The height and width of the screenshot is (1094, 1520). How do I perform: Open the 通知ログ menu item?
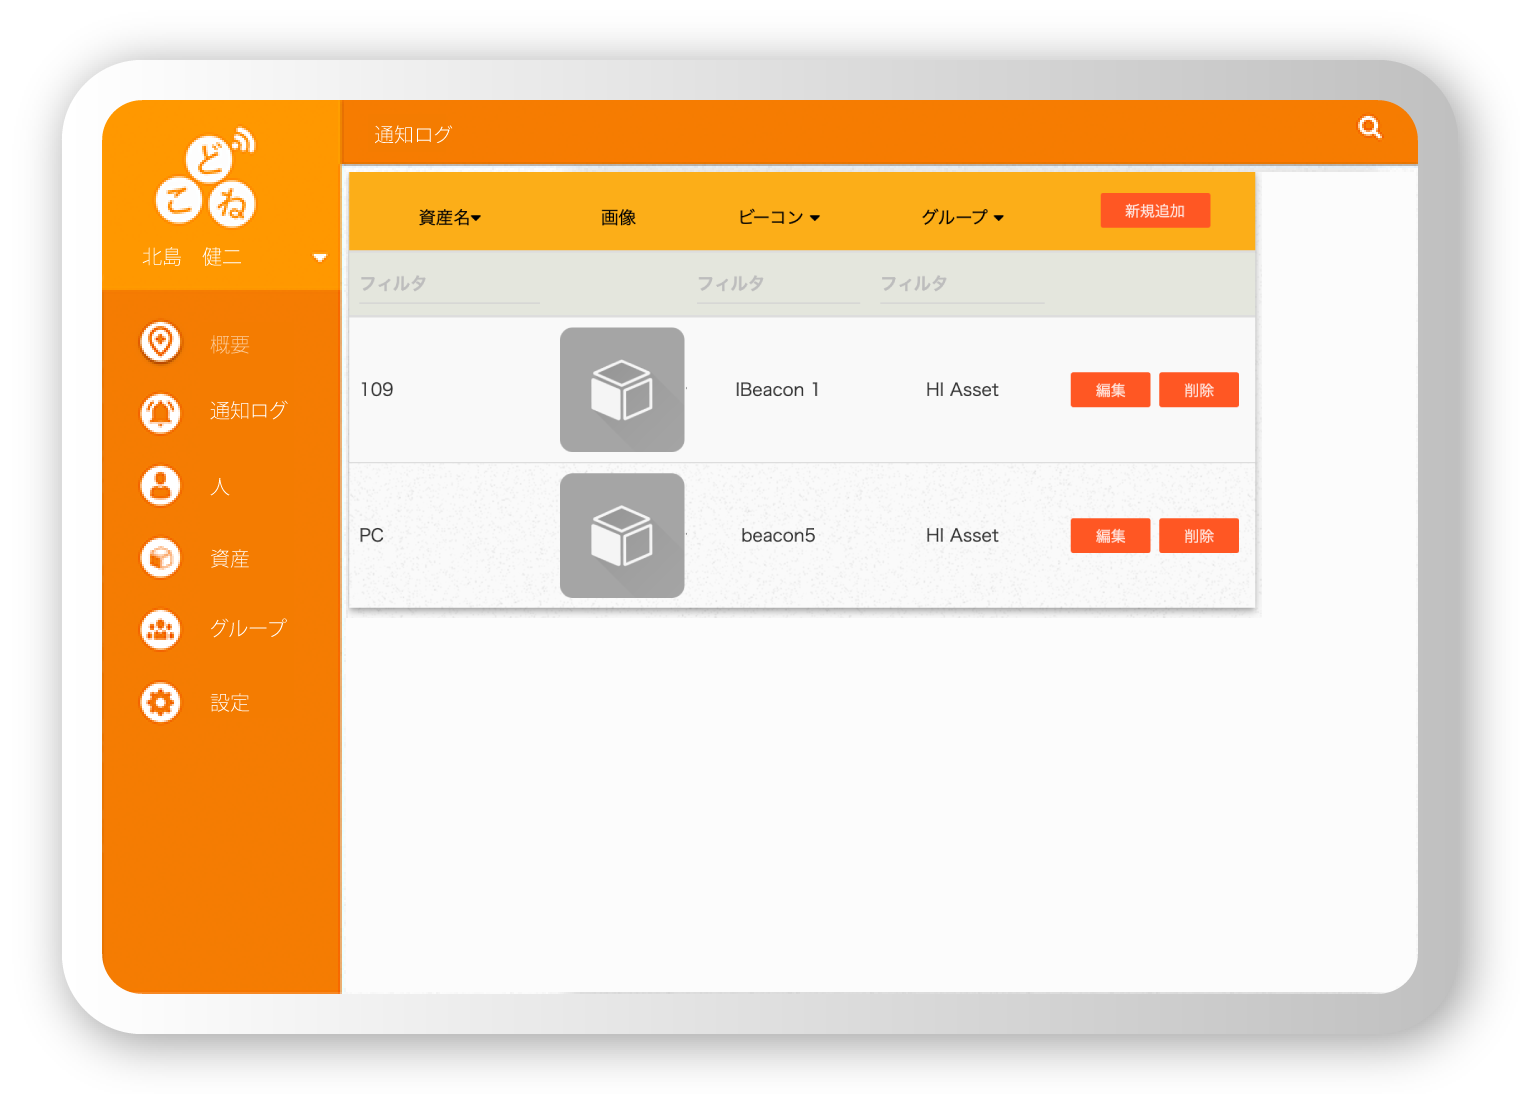point(248,410)
